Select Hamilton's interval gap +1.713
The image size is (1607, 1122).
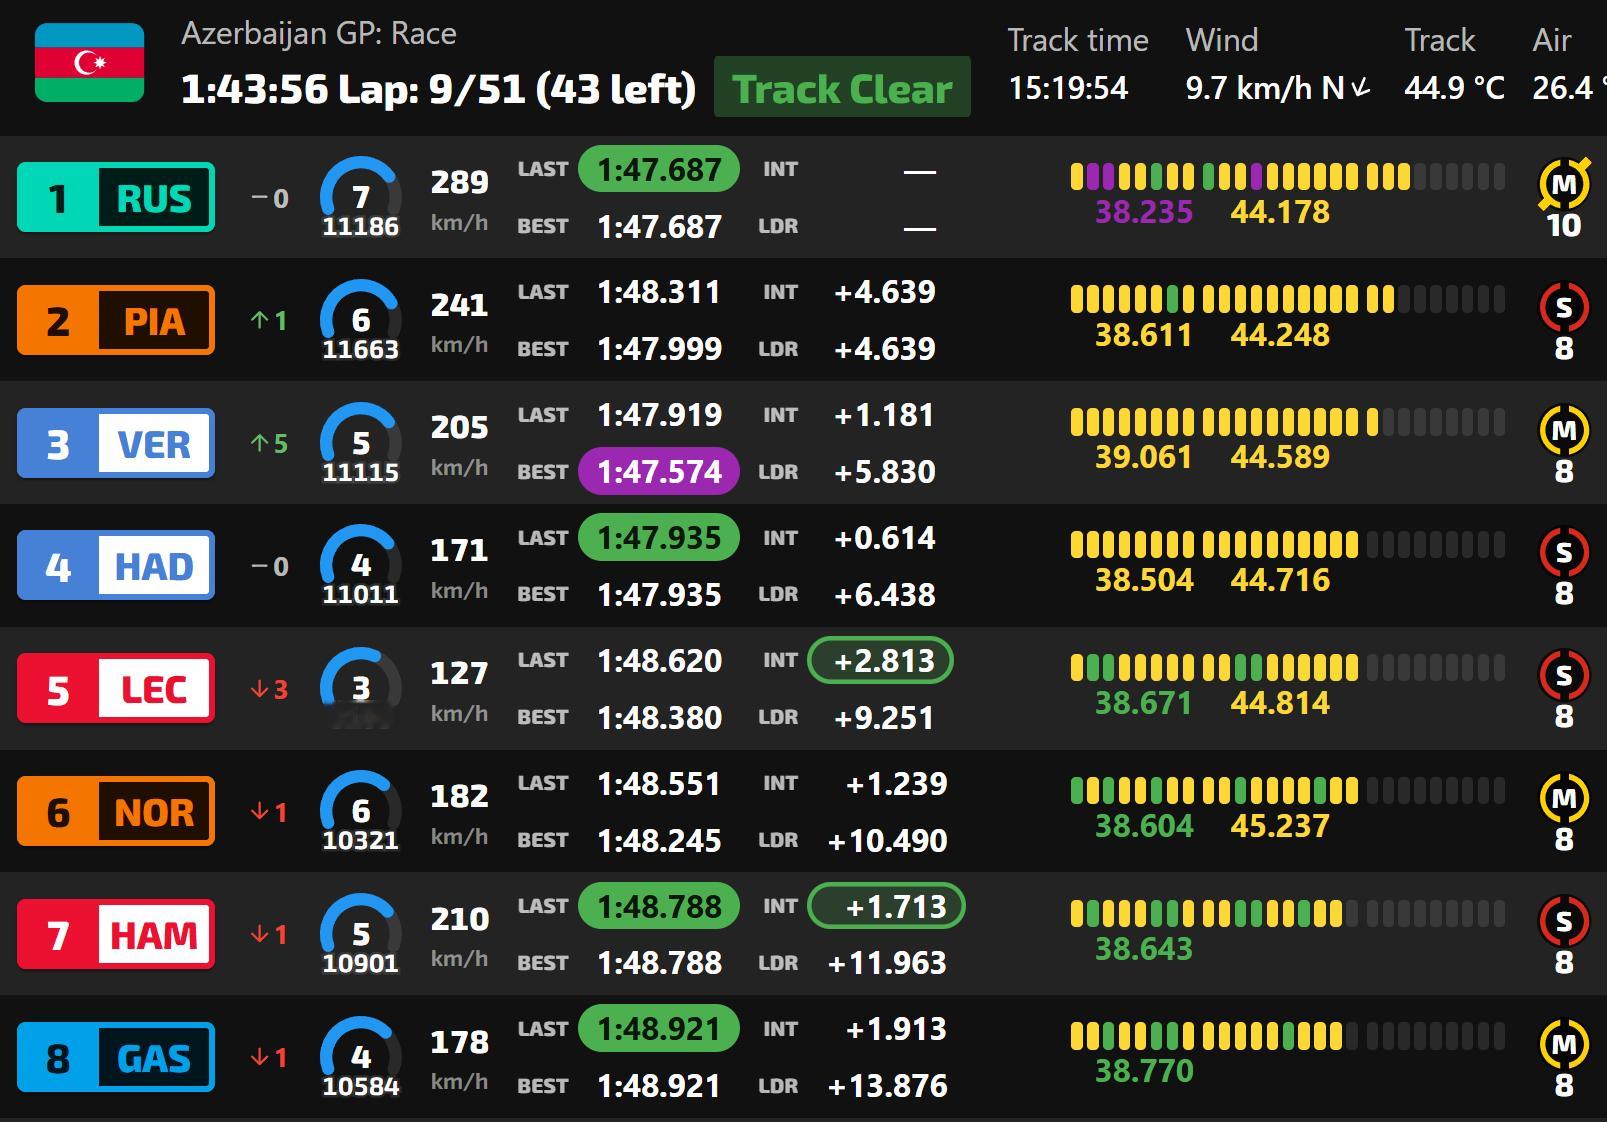click(886, 906)
